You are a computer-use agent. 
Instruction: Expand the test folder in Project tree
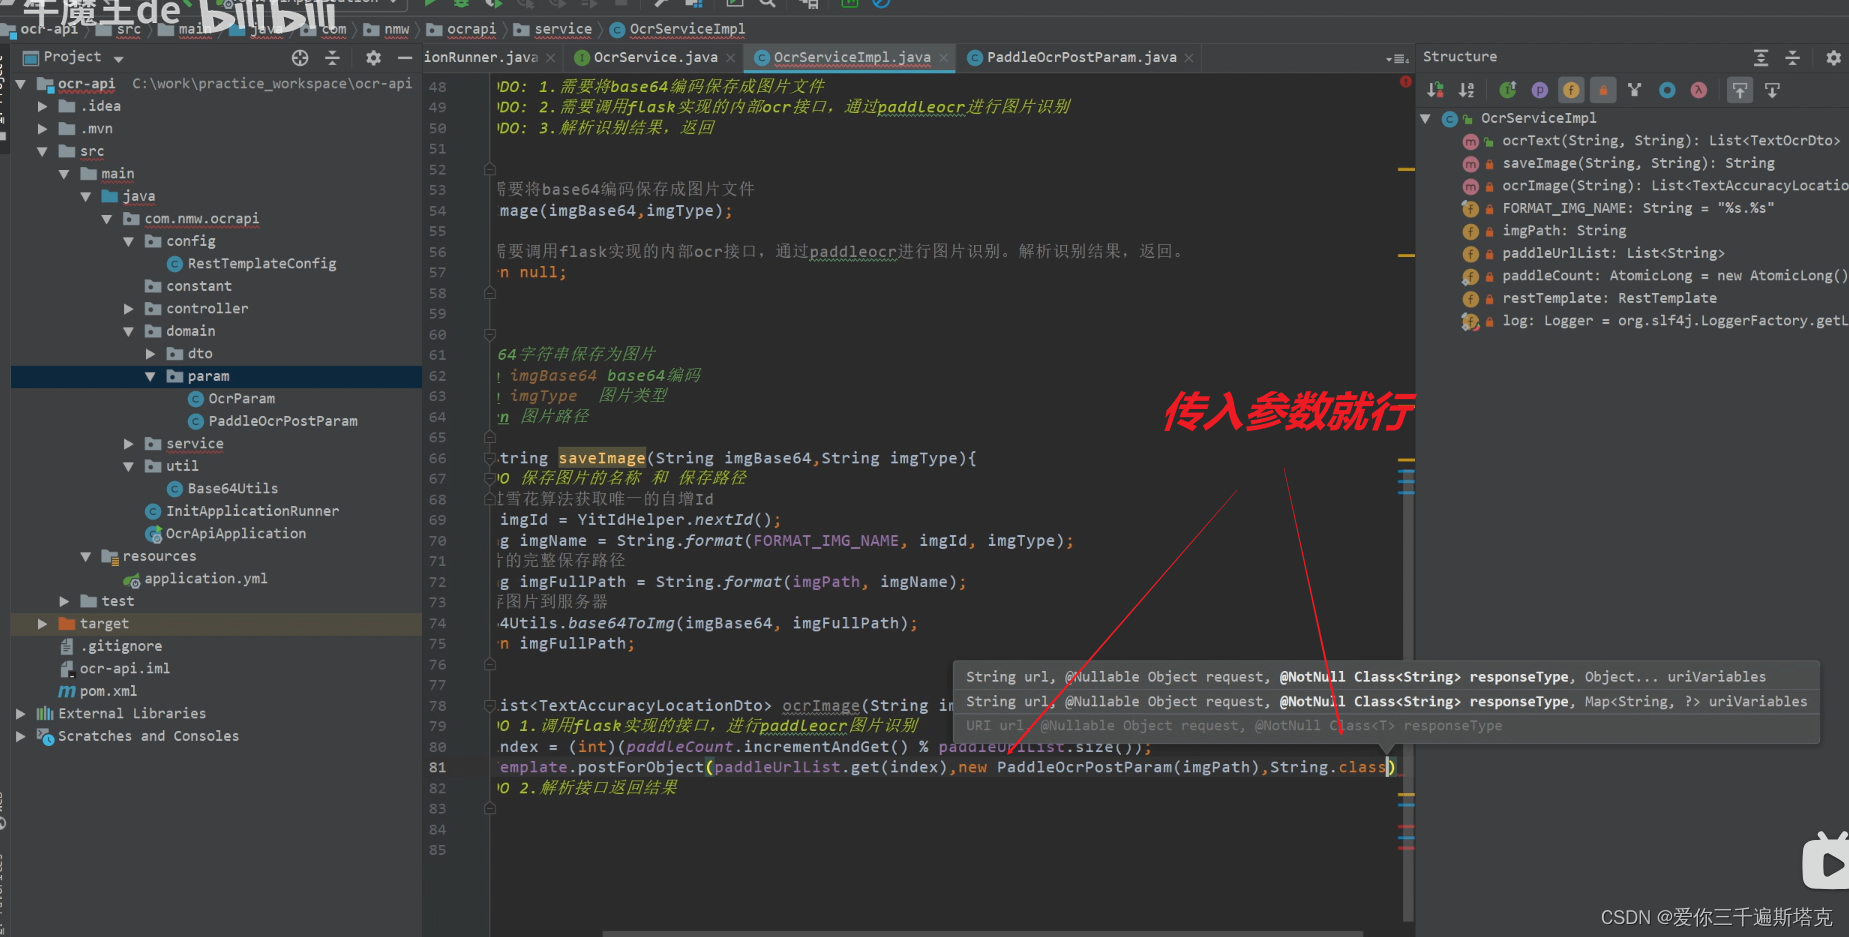64,600
